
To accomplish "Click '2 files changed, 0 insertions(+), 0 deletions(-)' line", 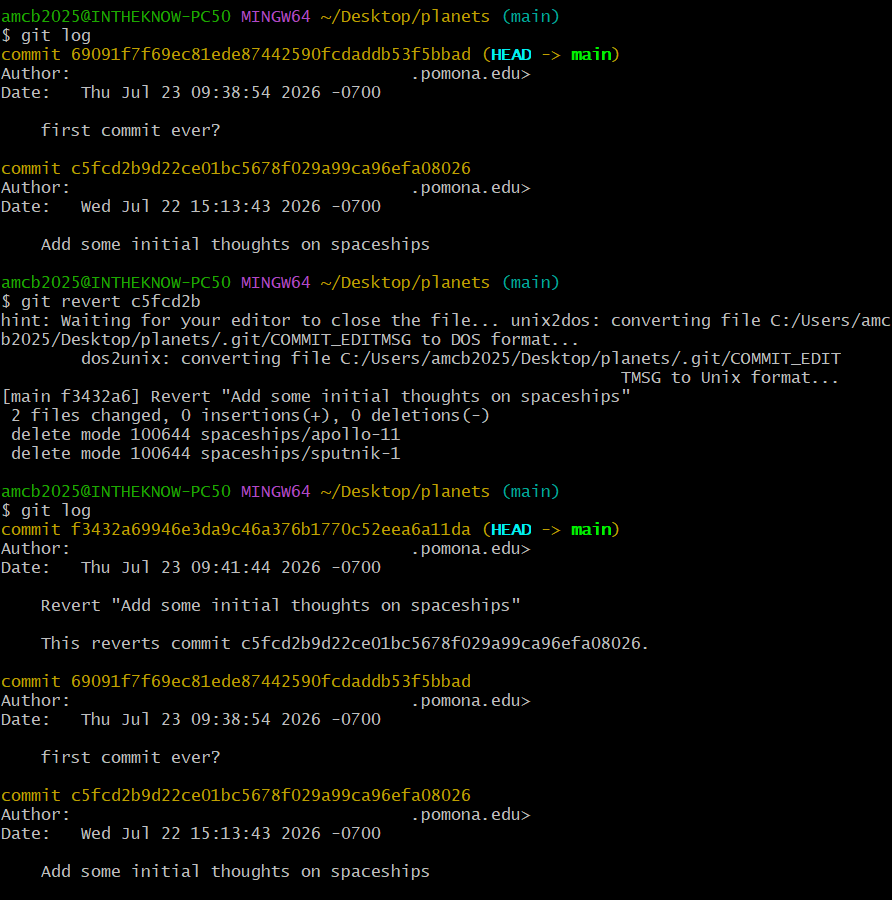I will (x=250, y=416).
